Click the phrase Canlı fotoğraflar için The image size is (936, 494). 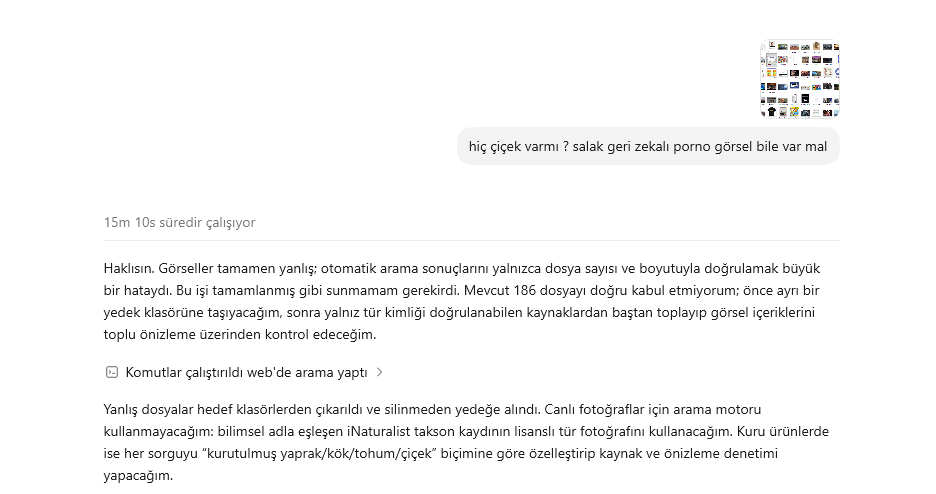tap(608, 410)
